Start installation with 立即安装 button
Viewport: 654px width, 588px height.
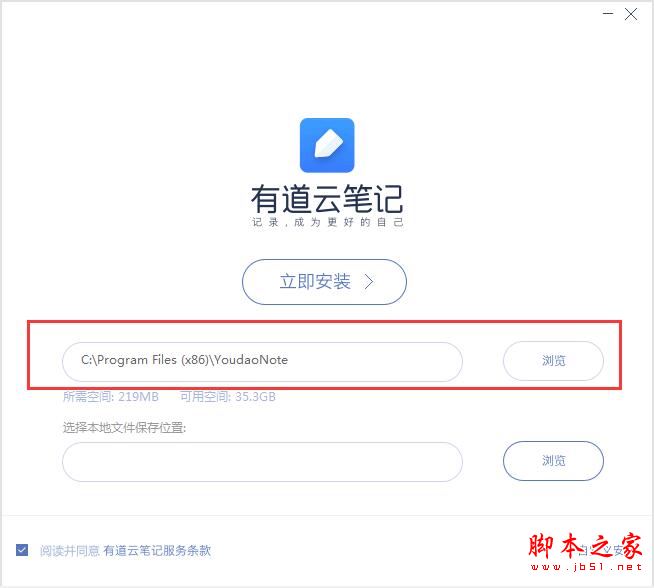[324, 282]
